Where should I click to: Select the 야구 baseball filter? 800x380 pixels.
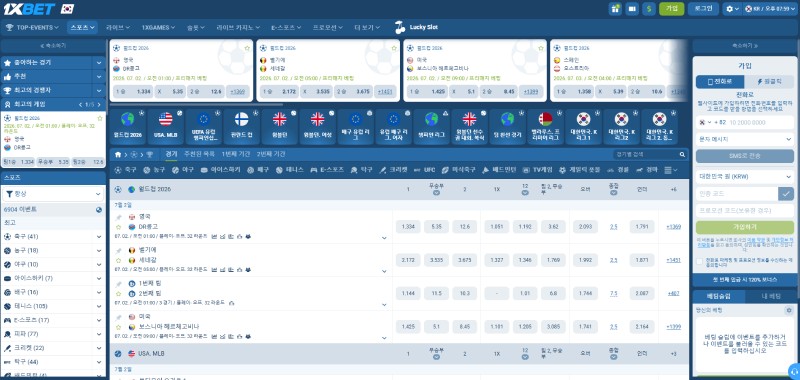click(x=183, y=170)
